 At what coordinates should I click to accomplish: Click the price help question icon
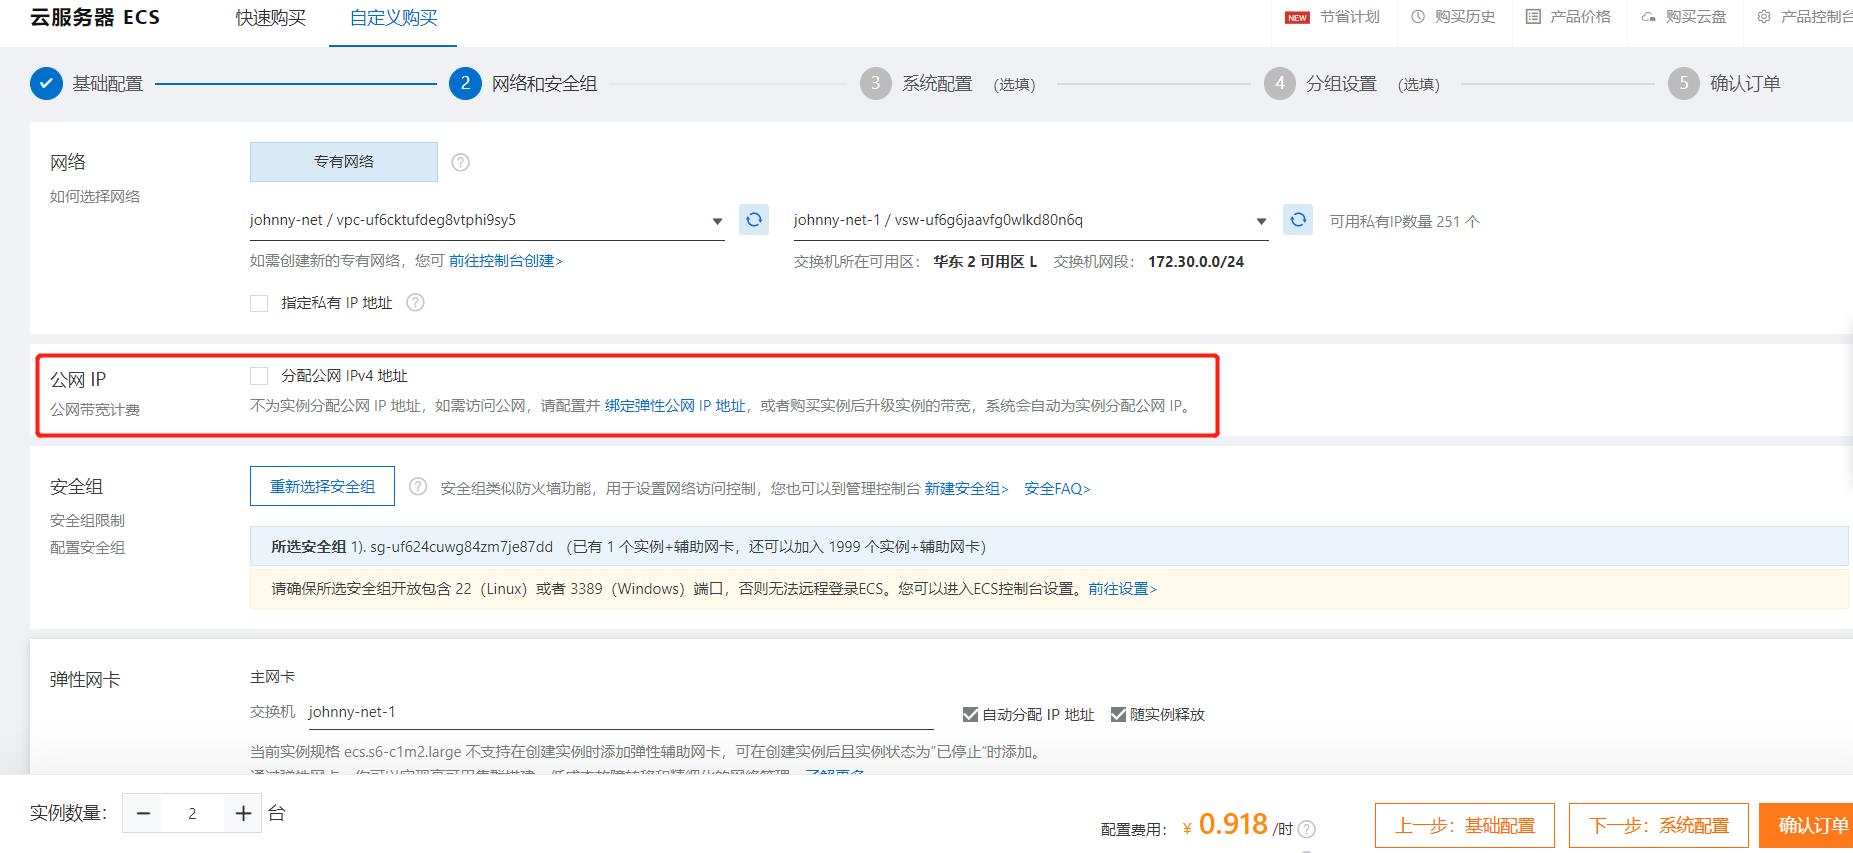pos(1306,829)
